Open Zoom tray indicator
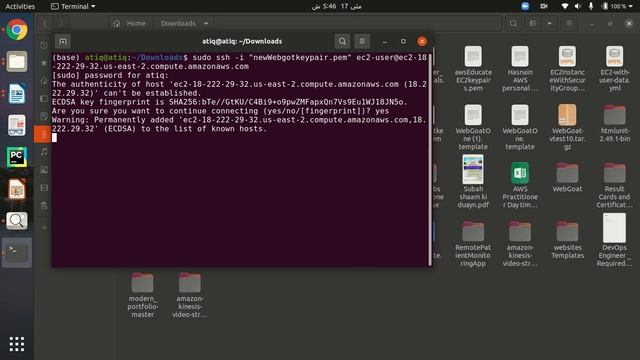Image resolution: width=640 pixels, height=360 pixels. point(525,6)
